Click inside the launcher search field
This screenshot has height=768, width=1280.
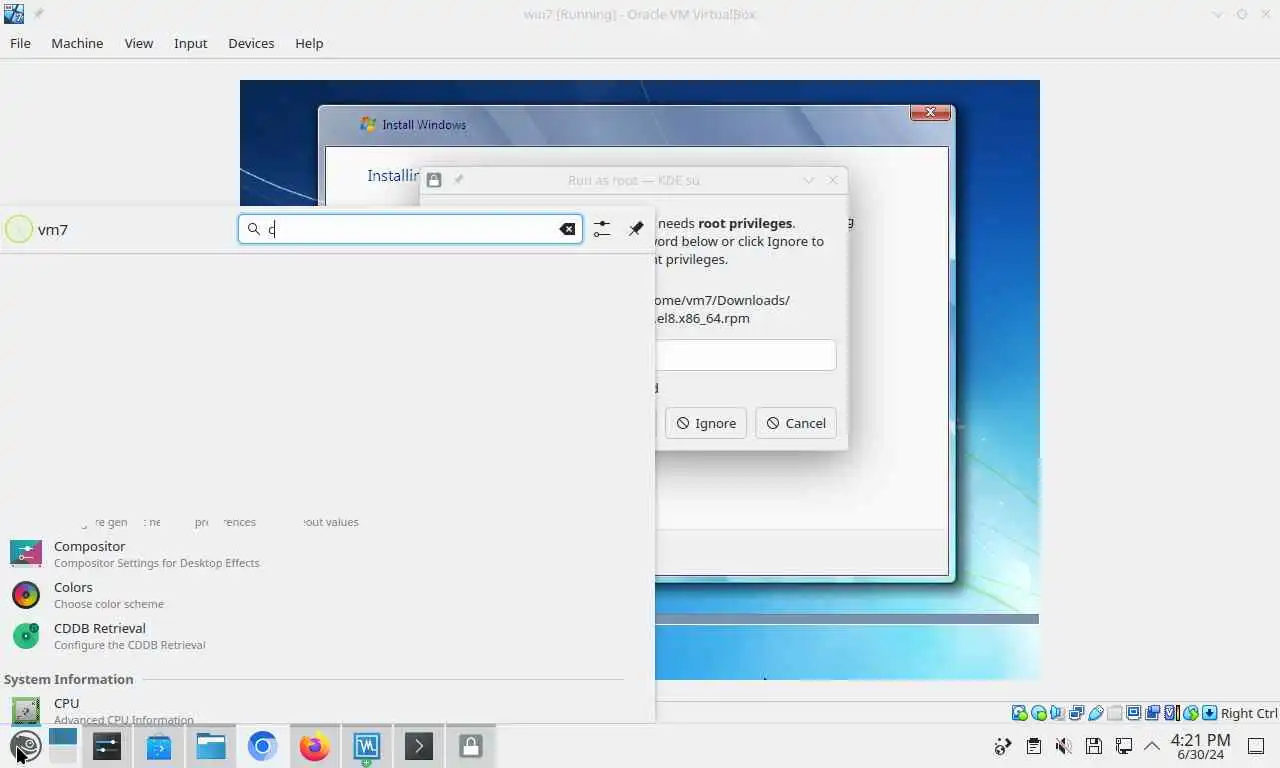410,229
